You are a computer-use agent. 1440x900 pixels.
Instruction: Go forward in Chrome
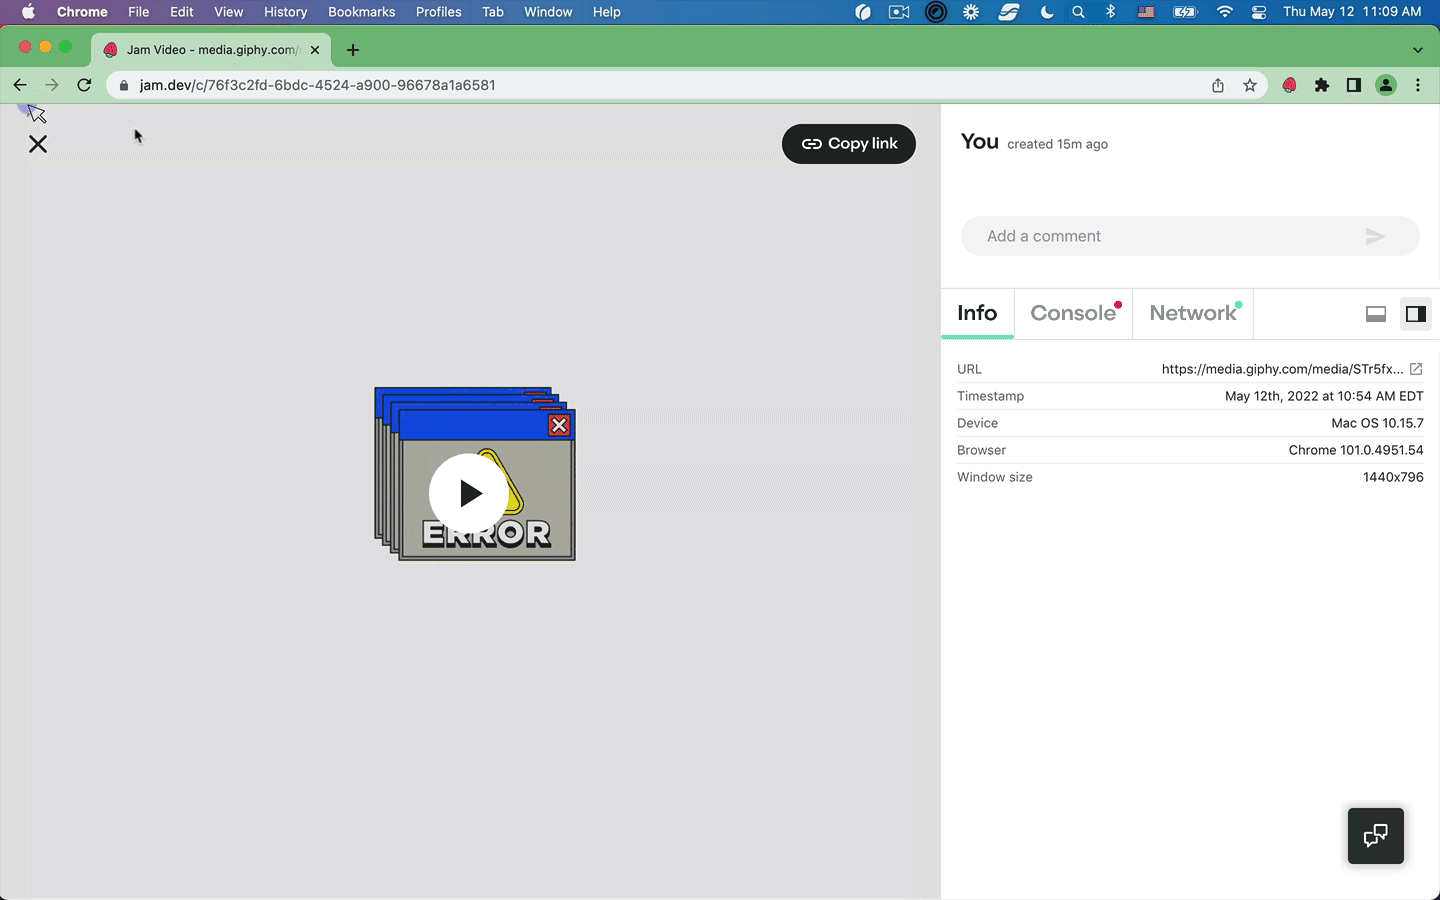[52, 85]
